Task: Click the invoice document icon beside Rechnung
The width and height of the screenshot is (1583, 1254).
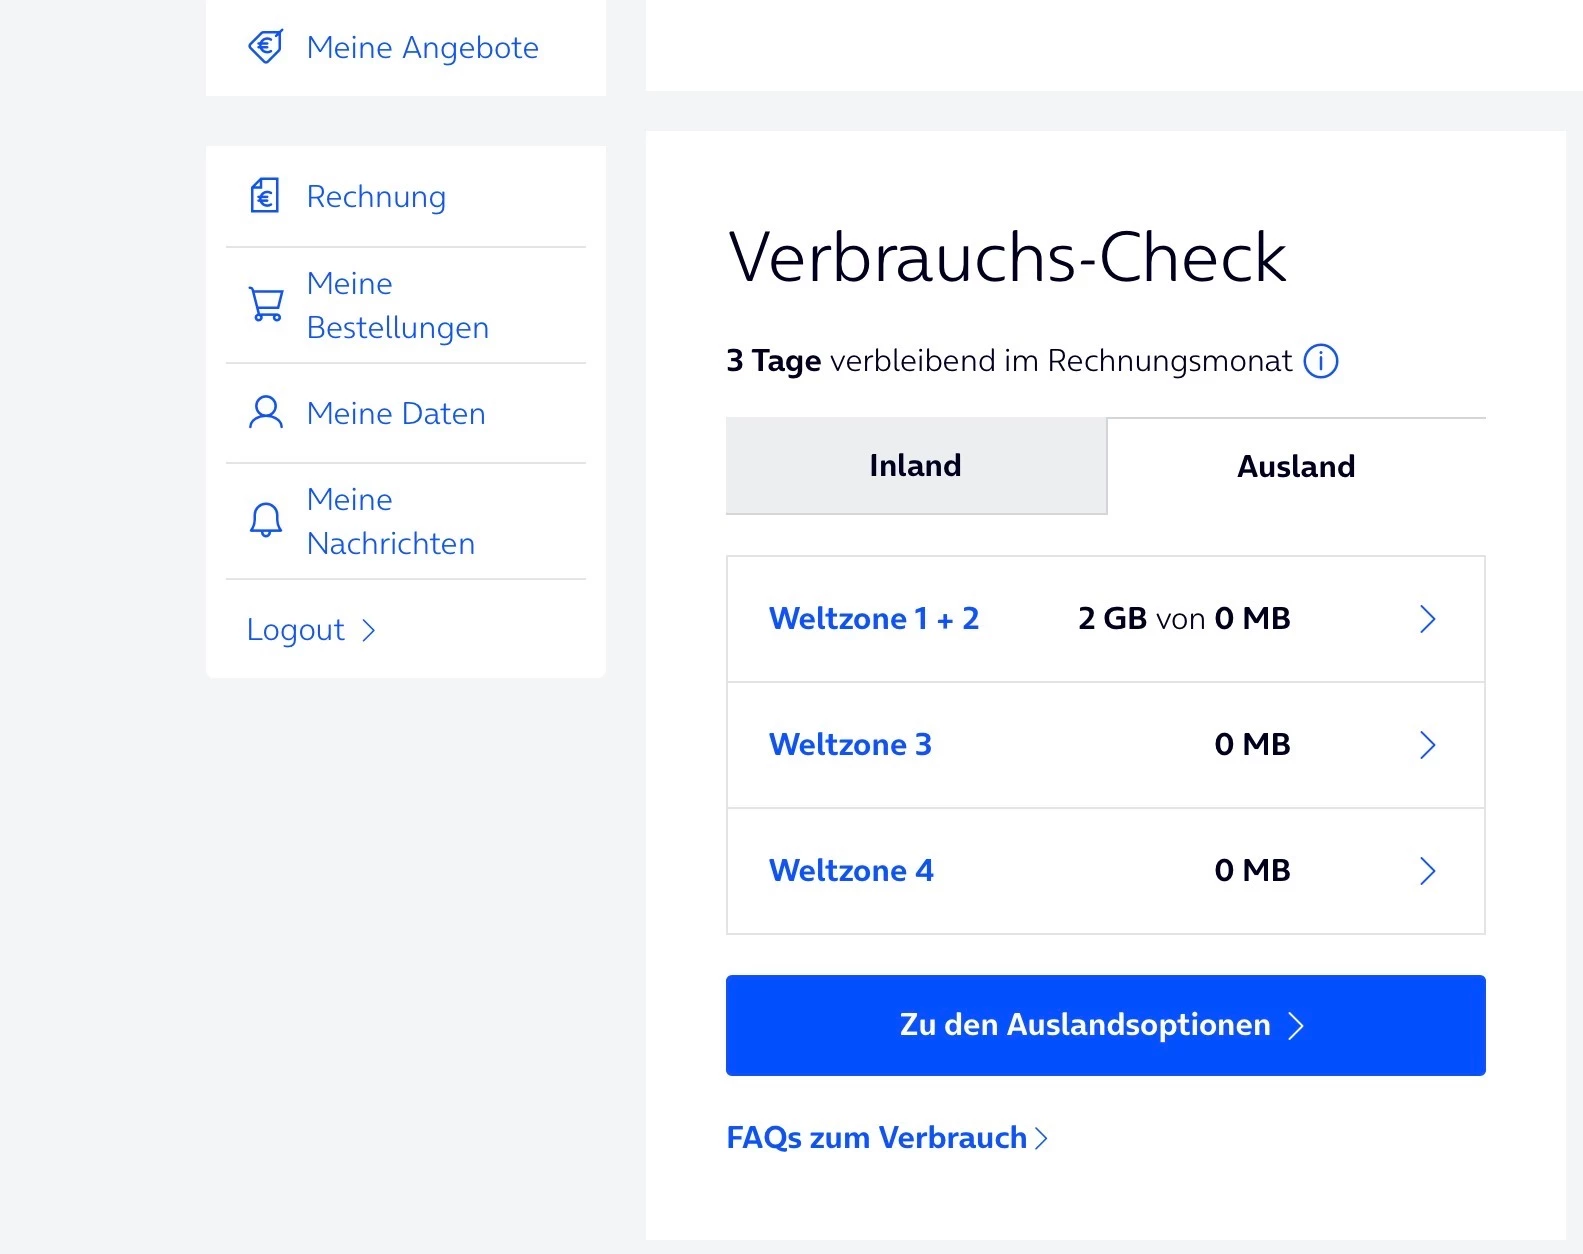Action: pyautogui.click(x=265, y=196)
